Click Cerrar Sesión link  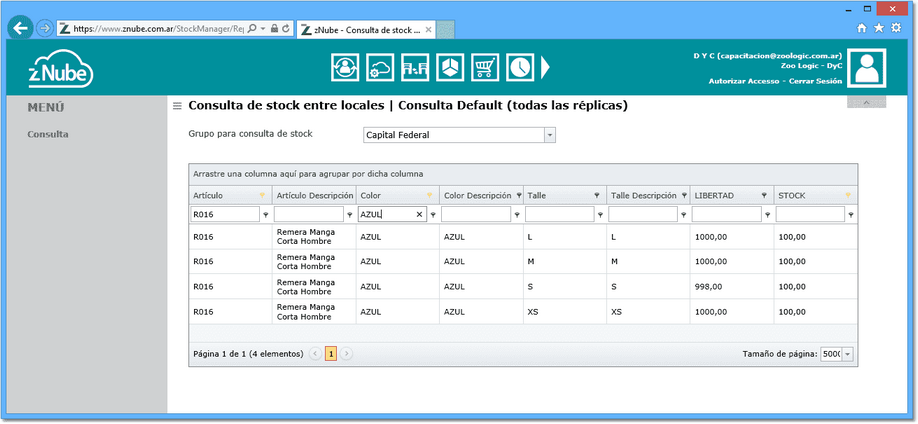tap(816, 81)
